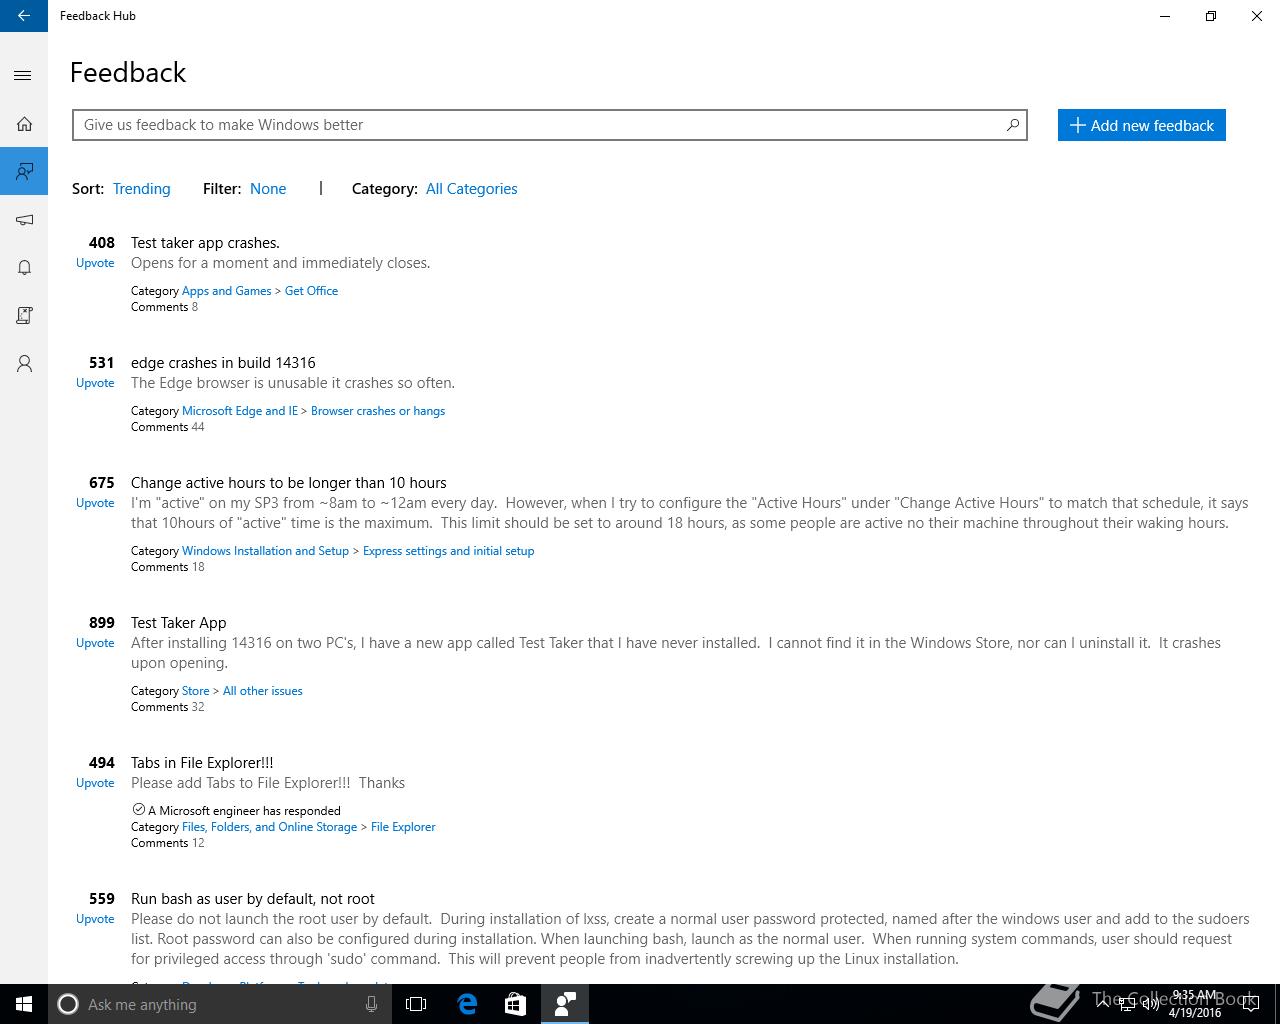This screenshot has height=1024, width=1280.
Task: Upvote 'Change active hours' feedback
Action: click(95, 503)
